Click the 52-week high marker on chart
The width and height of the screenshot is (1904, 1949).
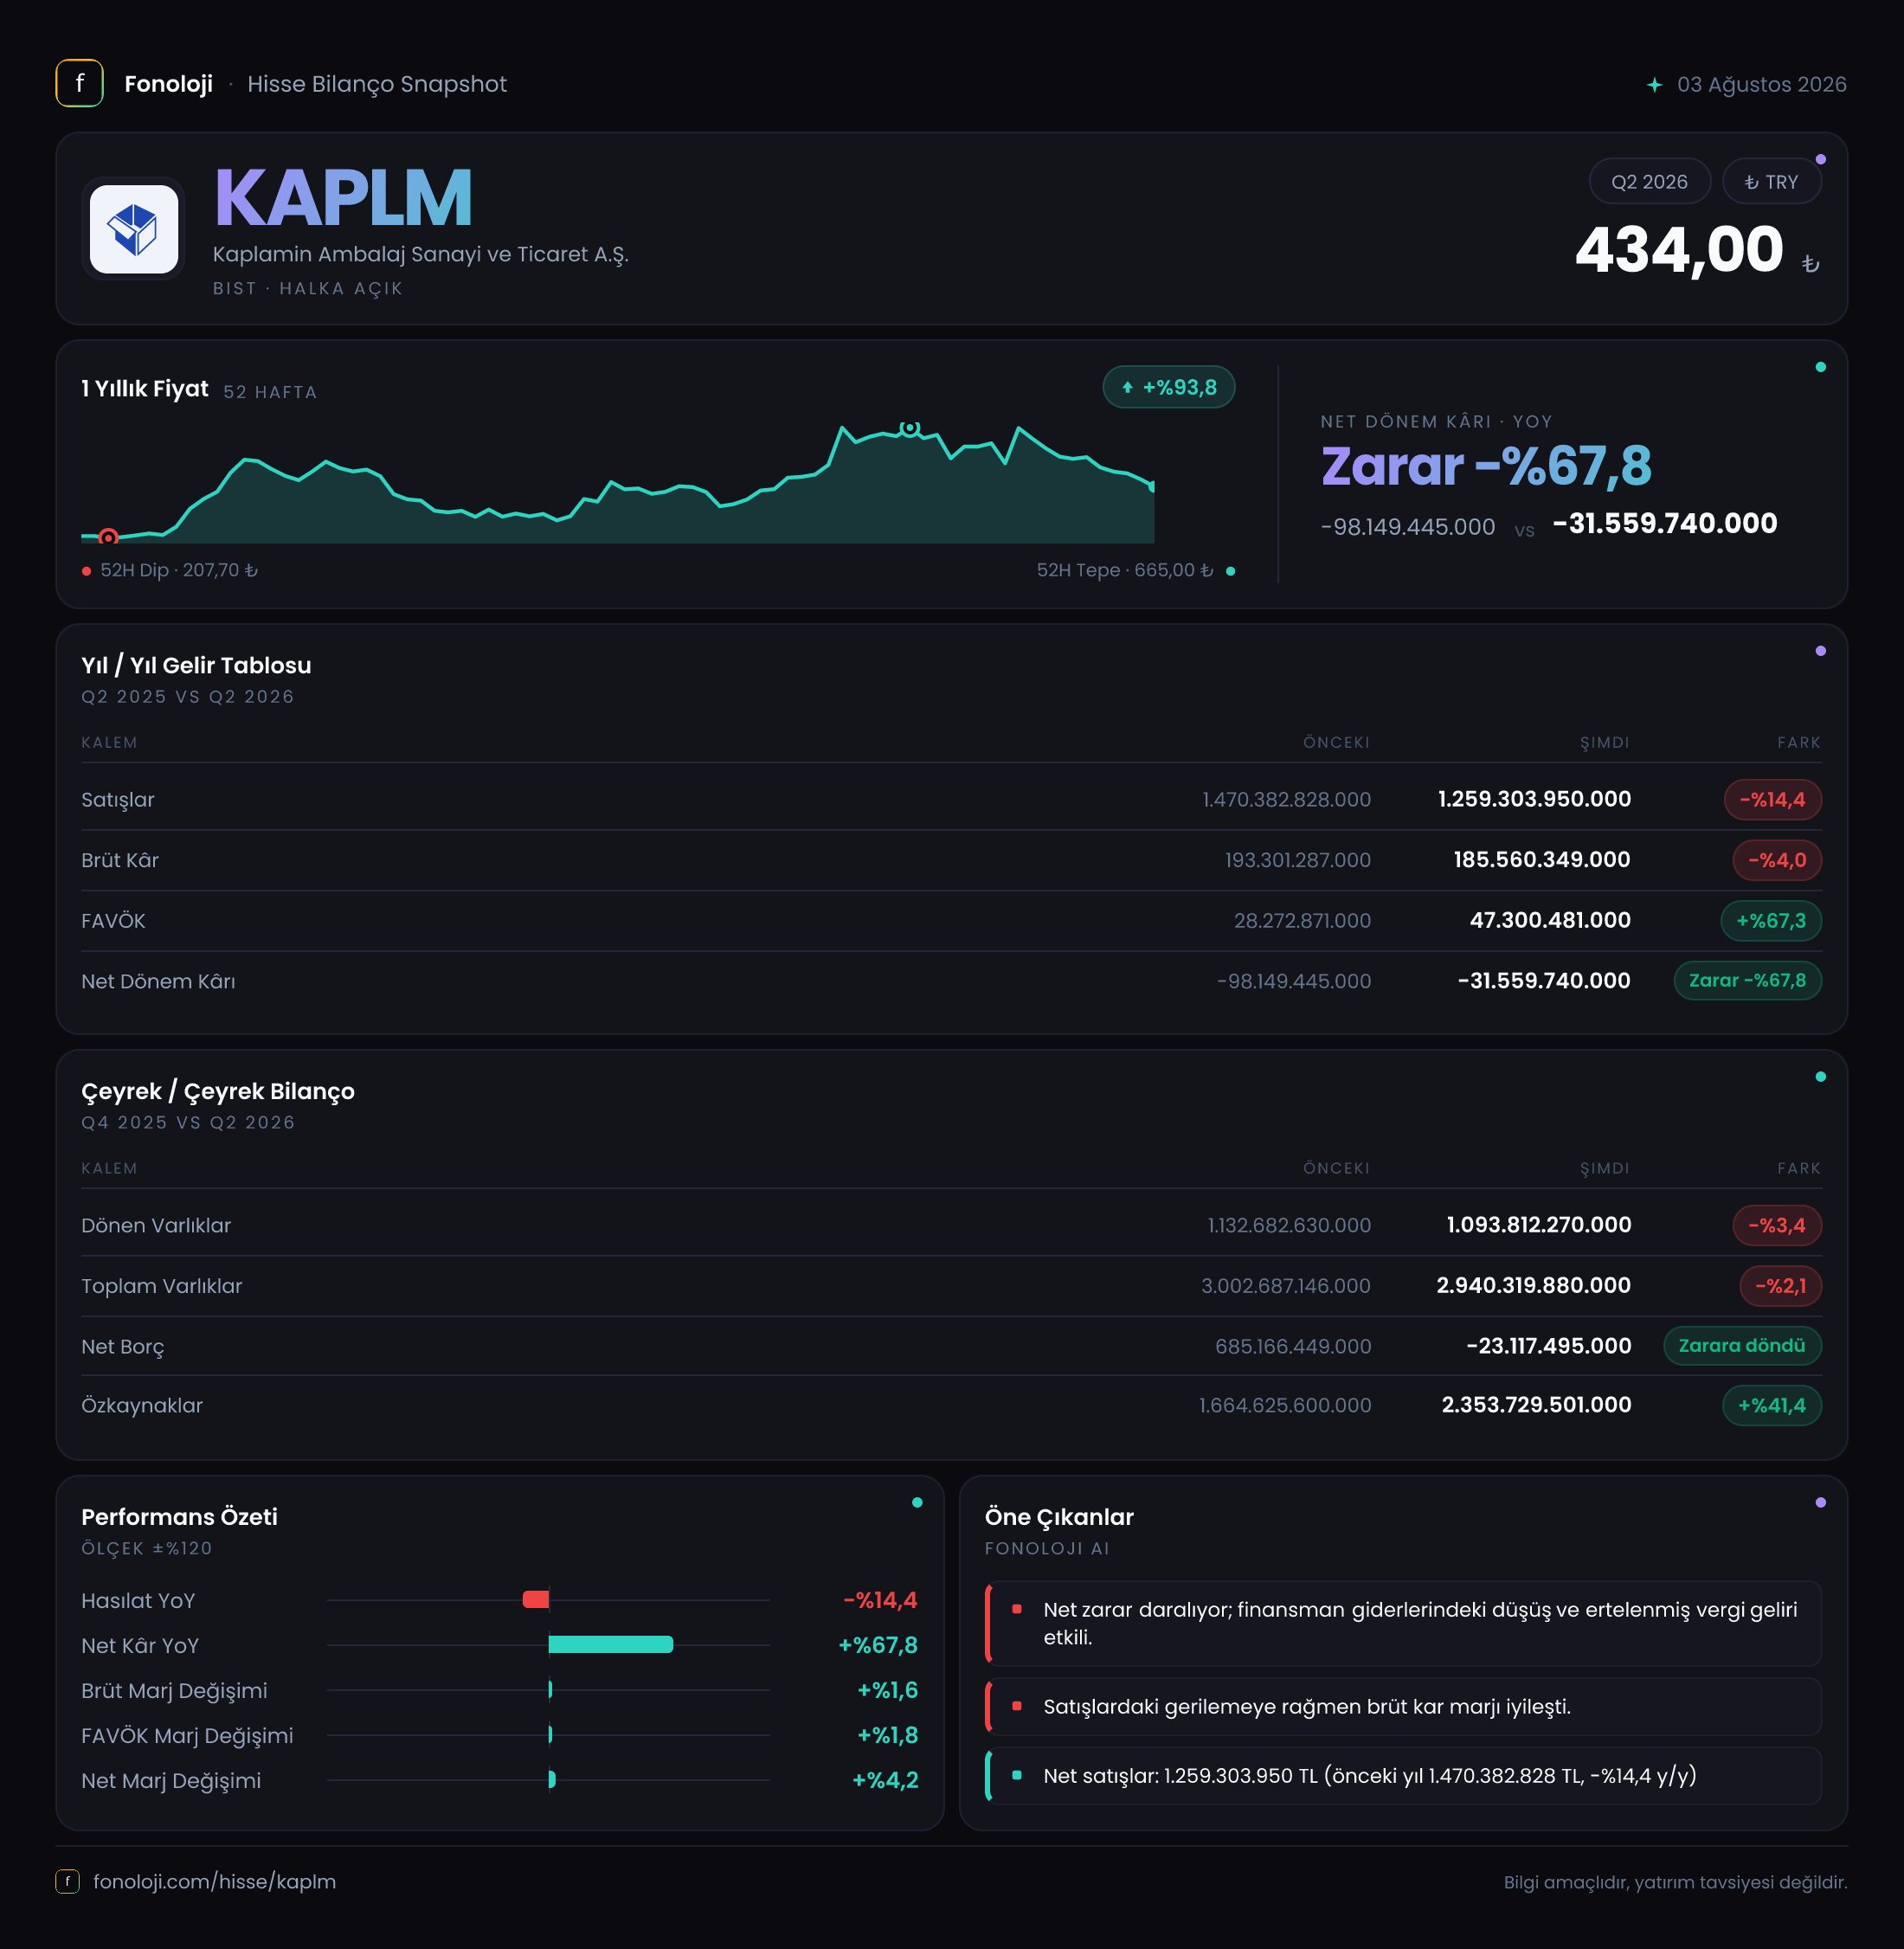click(909, 428)
